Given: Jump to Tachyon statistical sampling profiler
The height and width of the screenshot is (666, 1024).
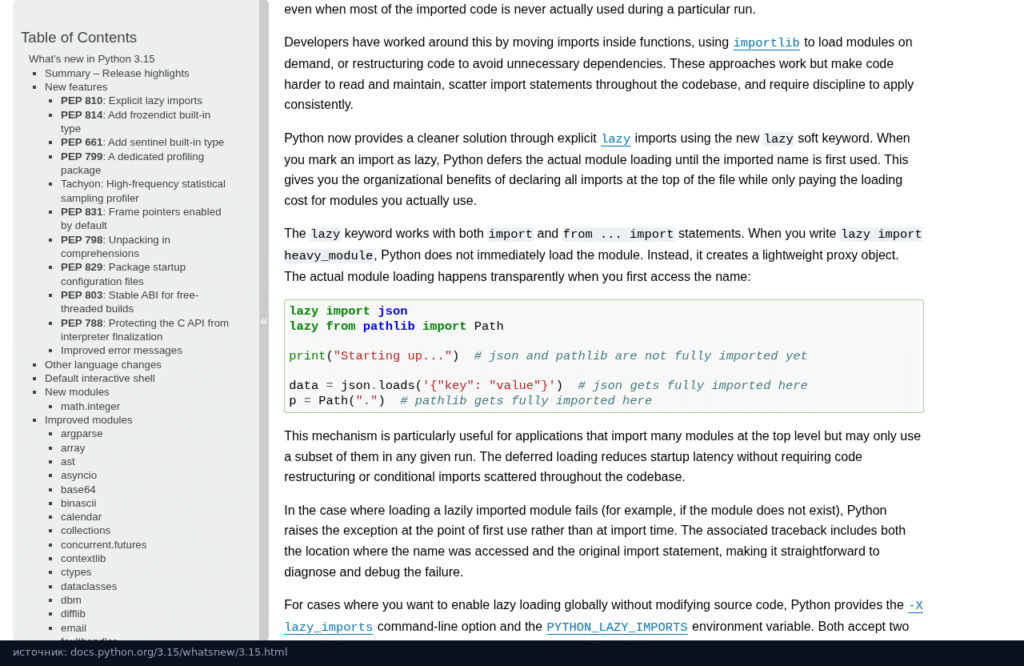Looking at the screenshot, I should [x=143, y=191].
